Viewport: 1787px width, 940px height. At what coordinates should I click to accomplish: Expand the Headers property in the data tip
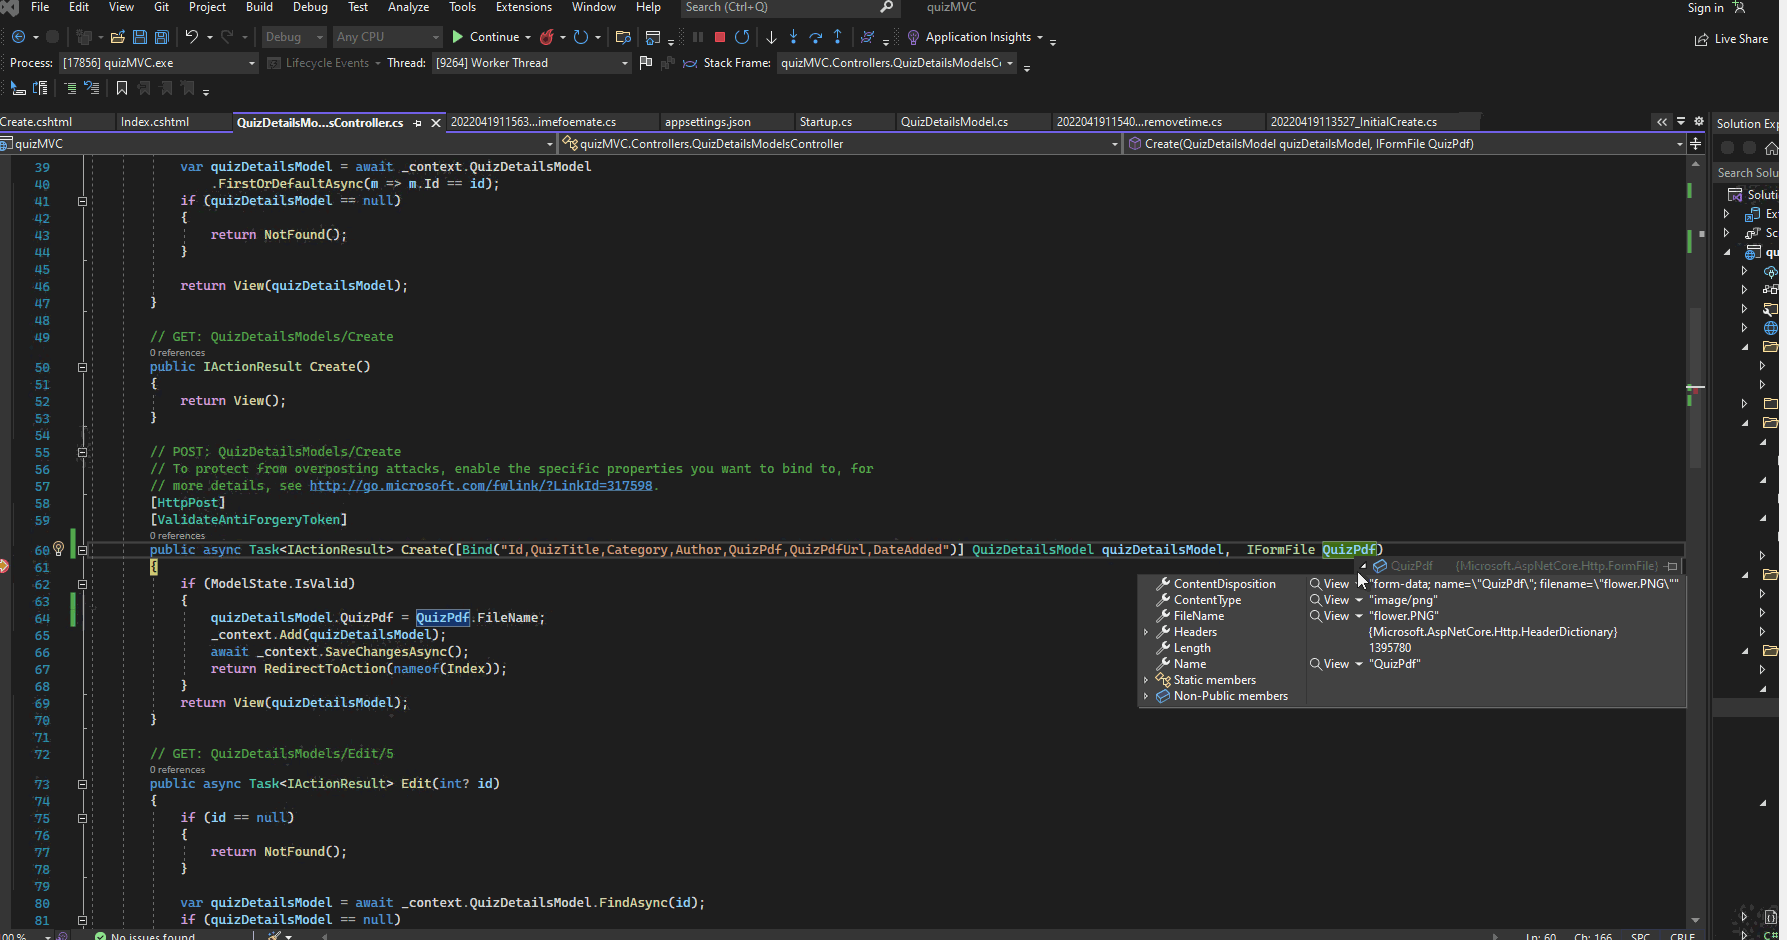point(1146,632)
